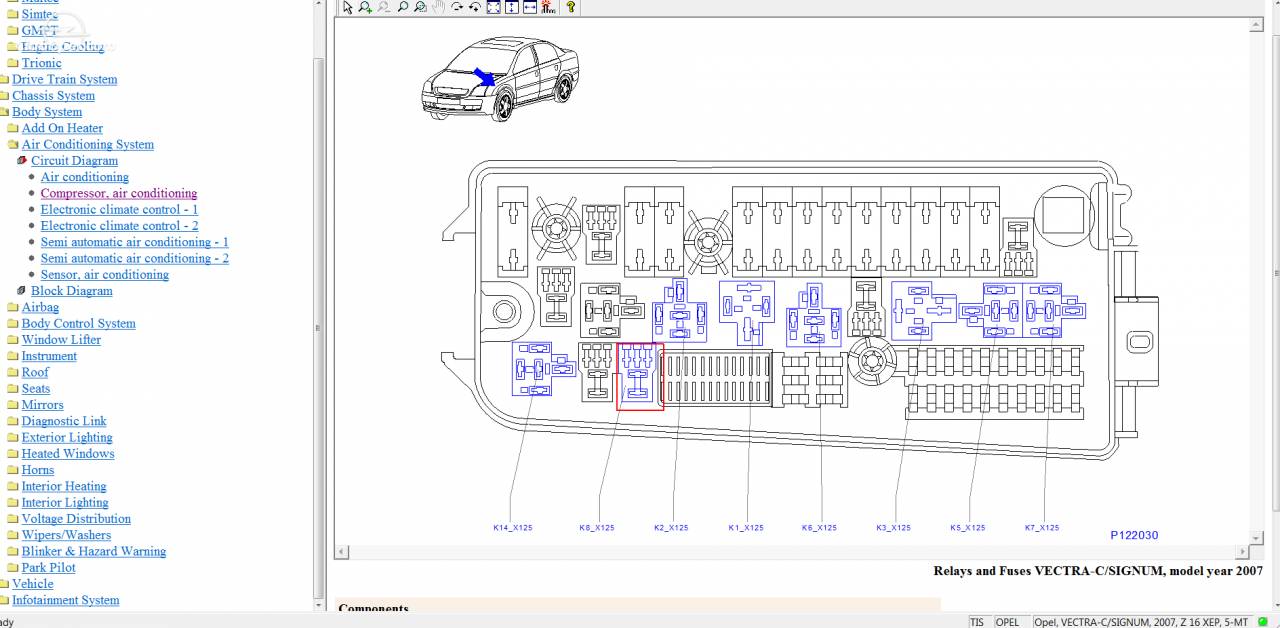Select the Blinker & Hazard Warning entry
The width and height of the screenshot is (1280, 628).
coord(94,551)
